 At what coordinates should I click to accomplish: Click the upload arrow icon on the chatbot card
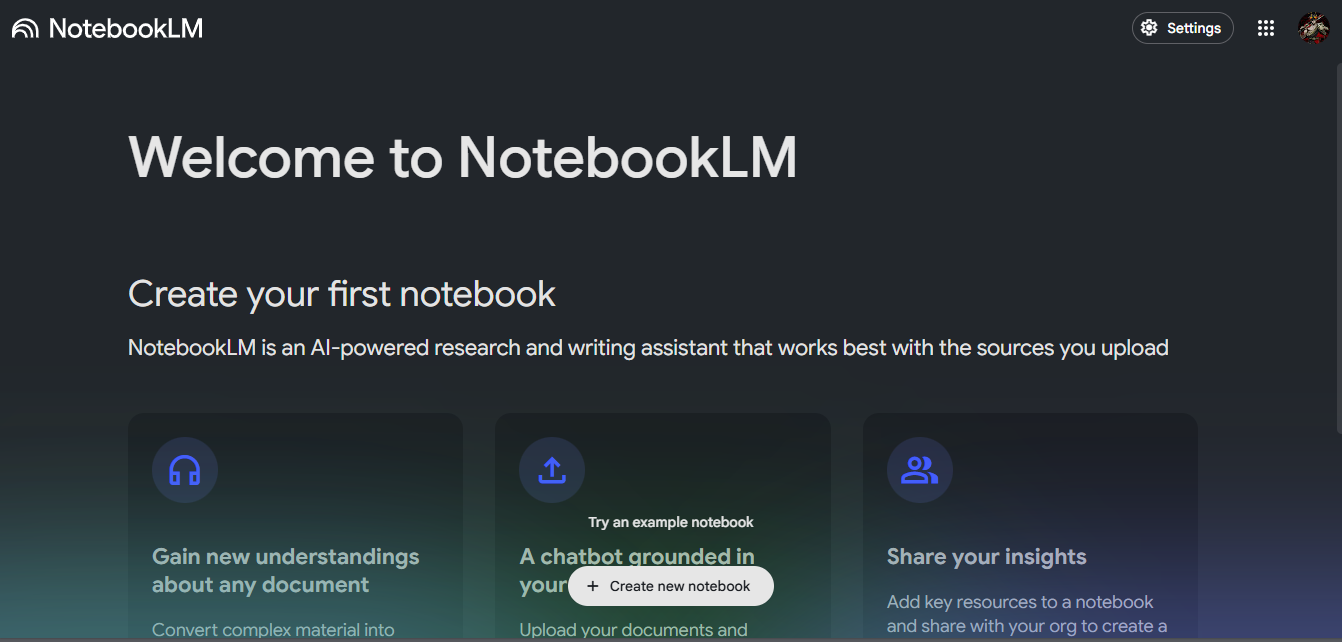[552, 470]
